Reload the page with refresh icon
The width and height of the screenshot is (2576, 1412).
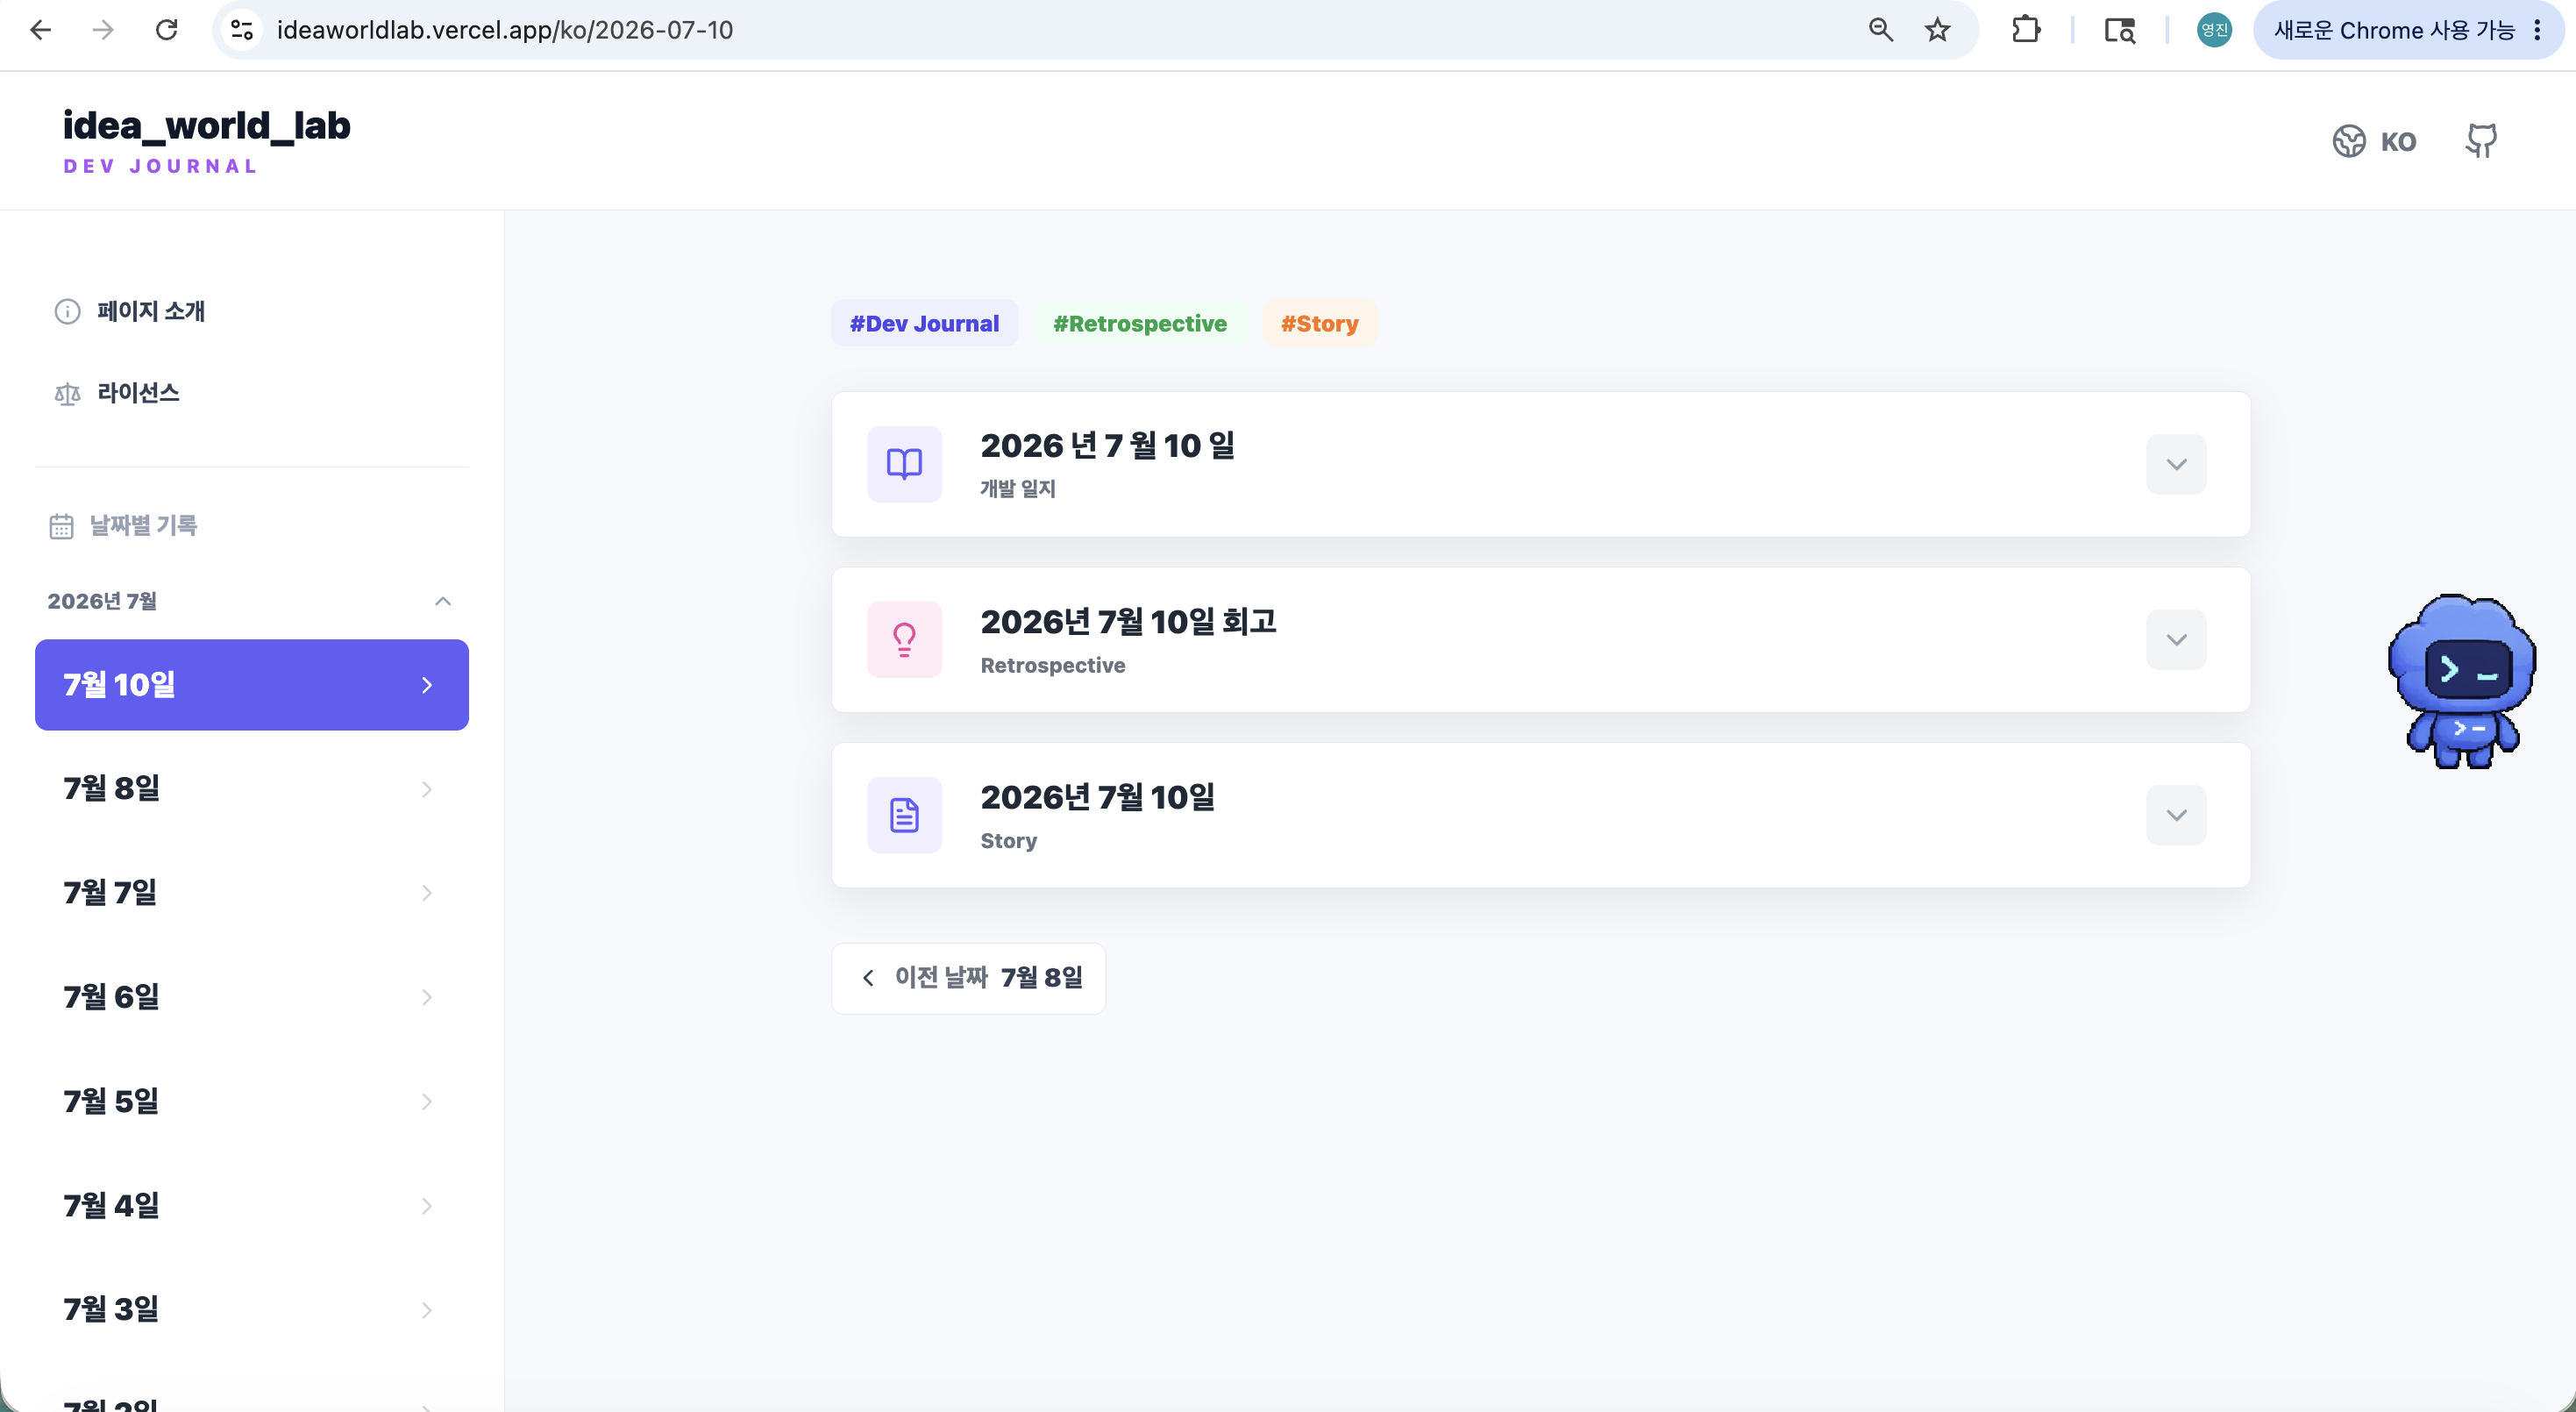167,30
